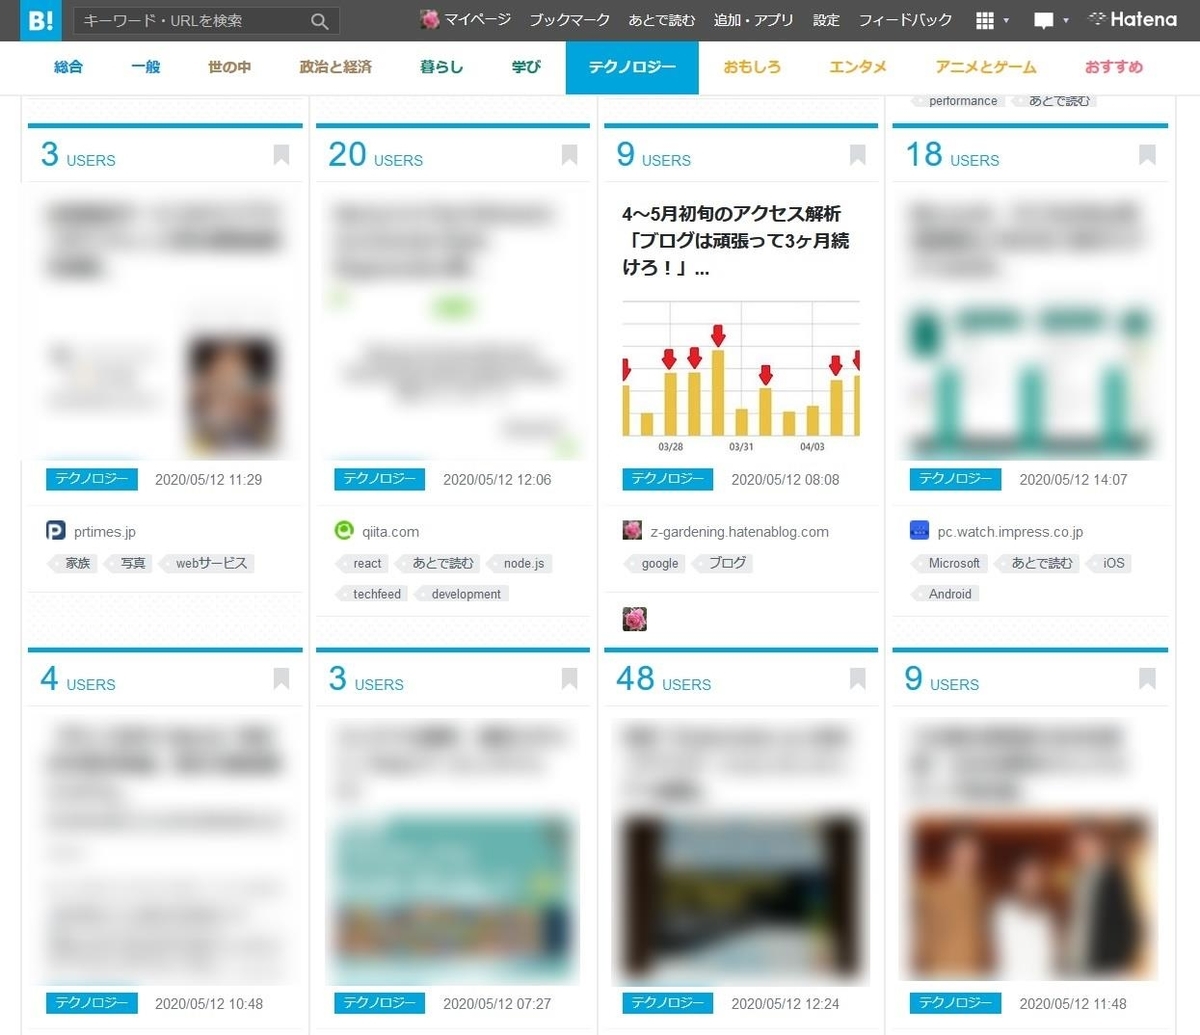This screenshot has height=1035, width=1200.
Task: Select the 政治と経済 tab
Action: coord(335,67)
